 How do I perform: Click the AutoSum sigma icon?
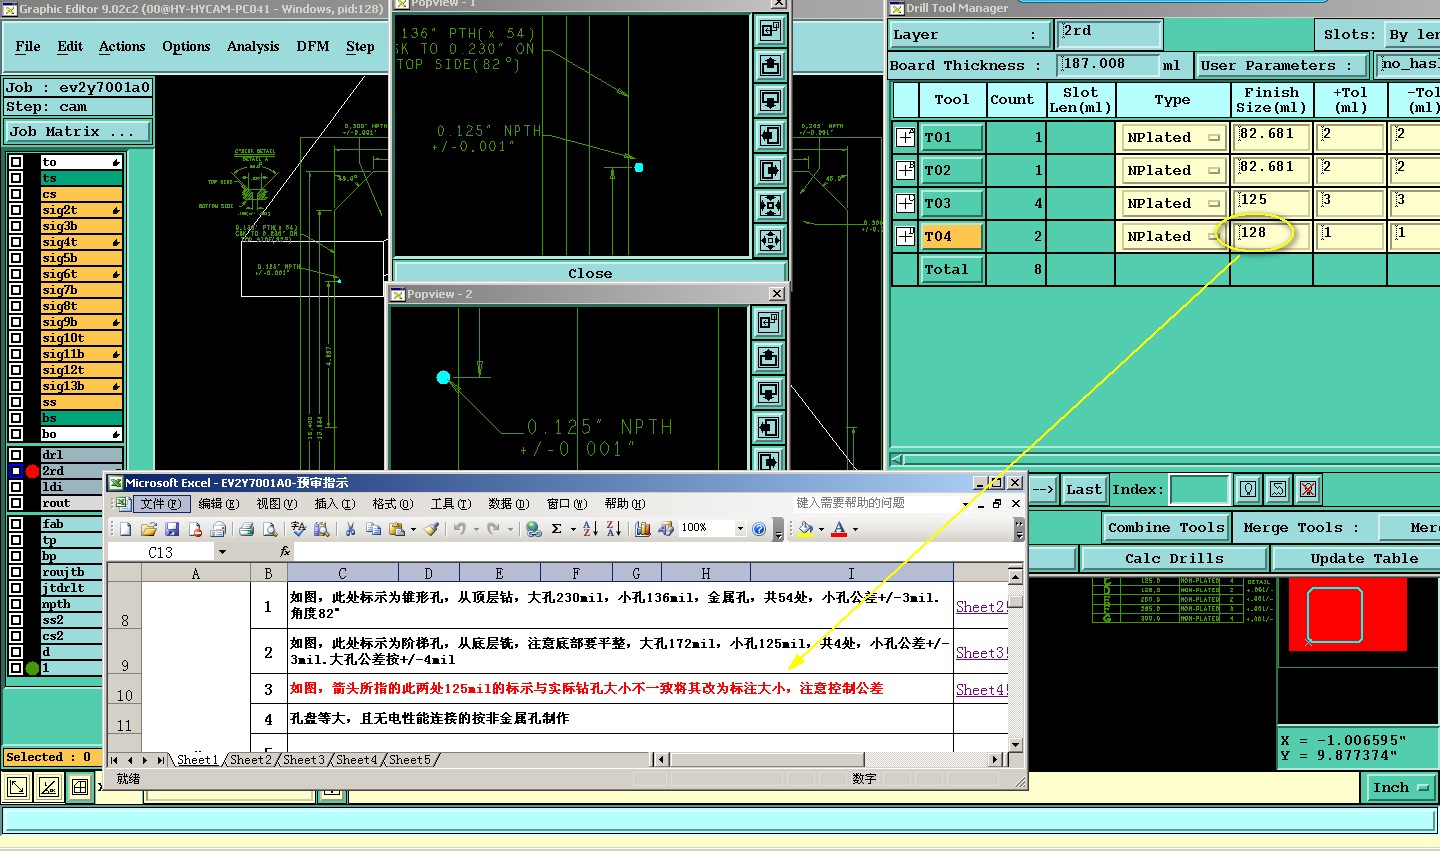[x=556, y=529]
